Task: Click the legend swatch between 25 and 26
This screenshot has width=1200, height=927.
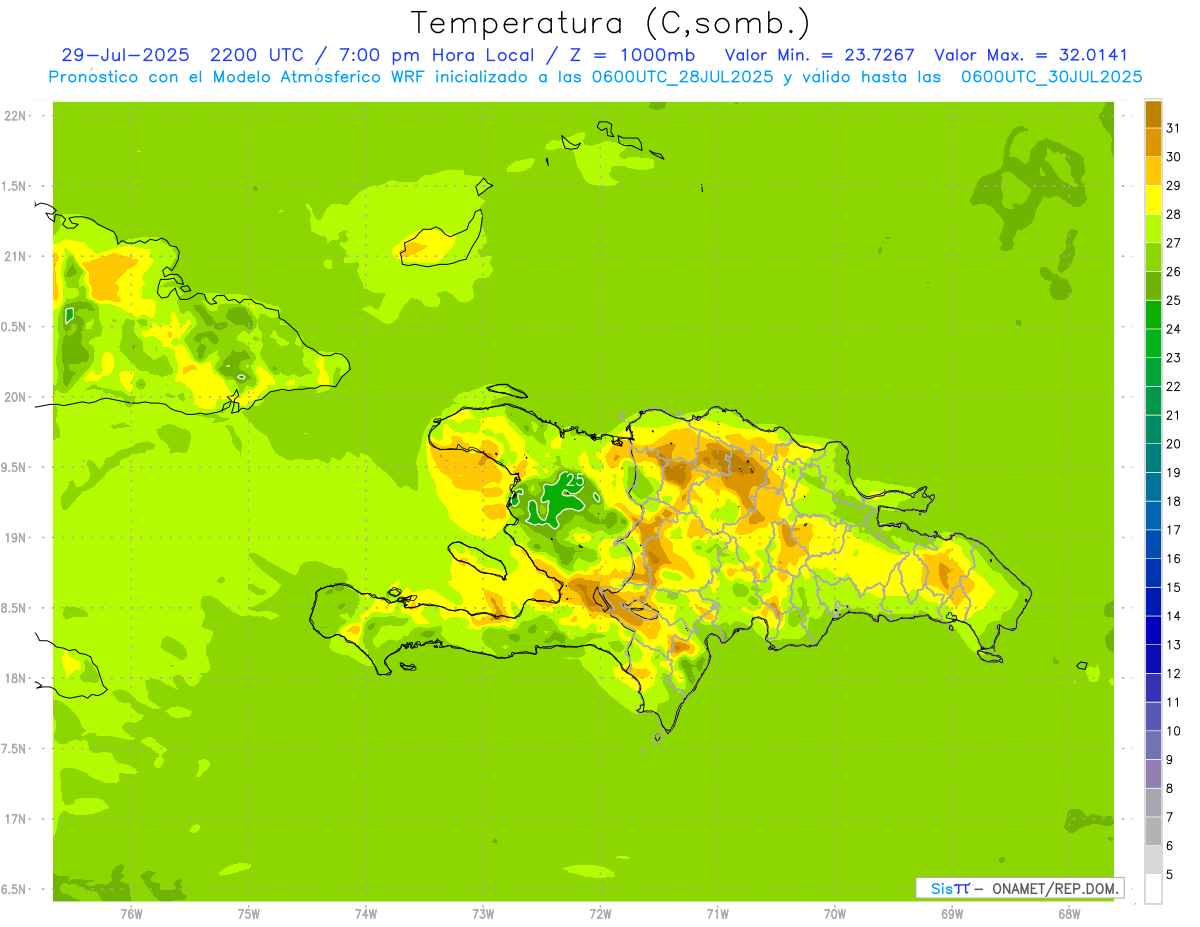Action: pyautogui.click(x=1153, y=286)
